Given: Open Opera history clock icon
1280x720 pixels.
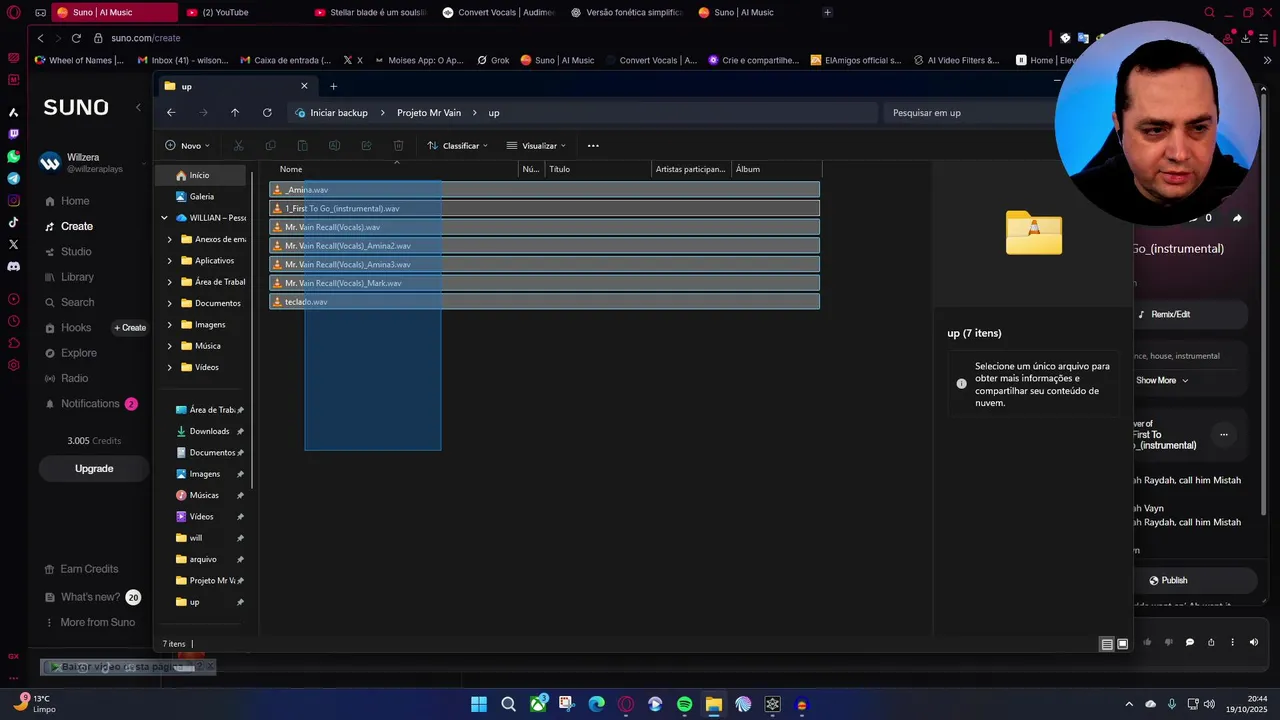Looking at the screenshot, I should 13,321.
